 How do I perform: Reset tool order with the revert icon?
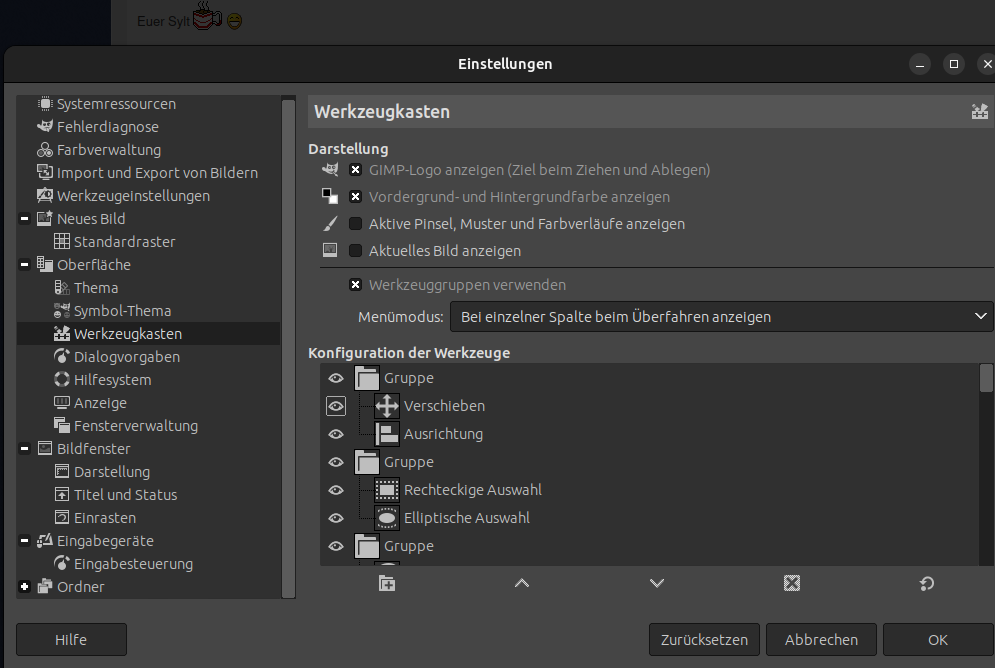click(x=926, y=584)
